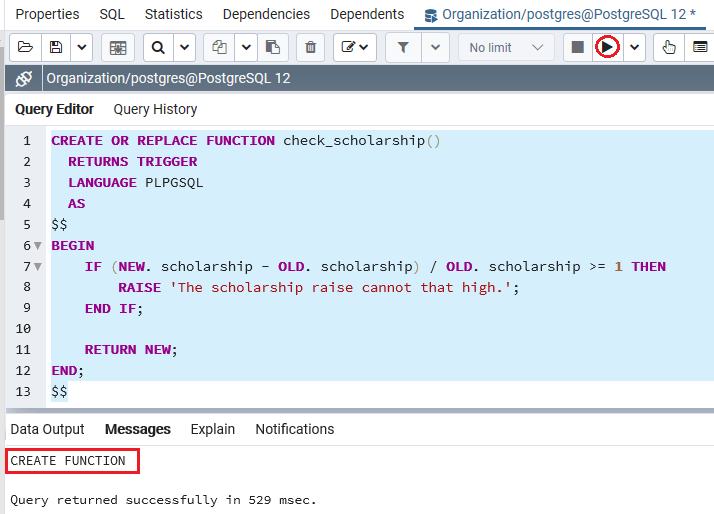Select the Query Editor tab
The width and height of the screenshot is (714, 514).
(54, 109)
